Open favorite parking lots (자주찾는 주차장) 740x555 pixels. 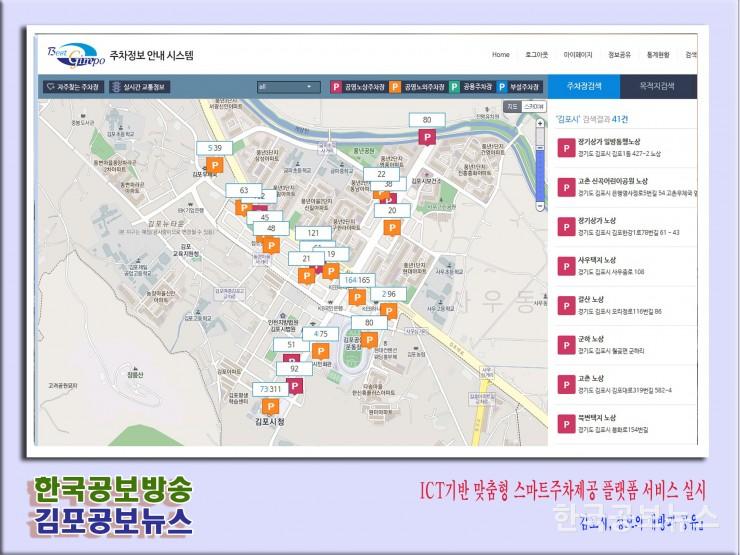pos(73,87)
